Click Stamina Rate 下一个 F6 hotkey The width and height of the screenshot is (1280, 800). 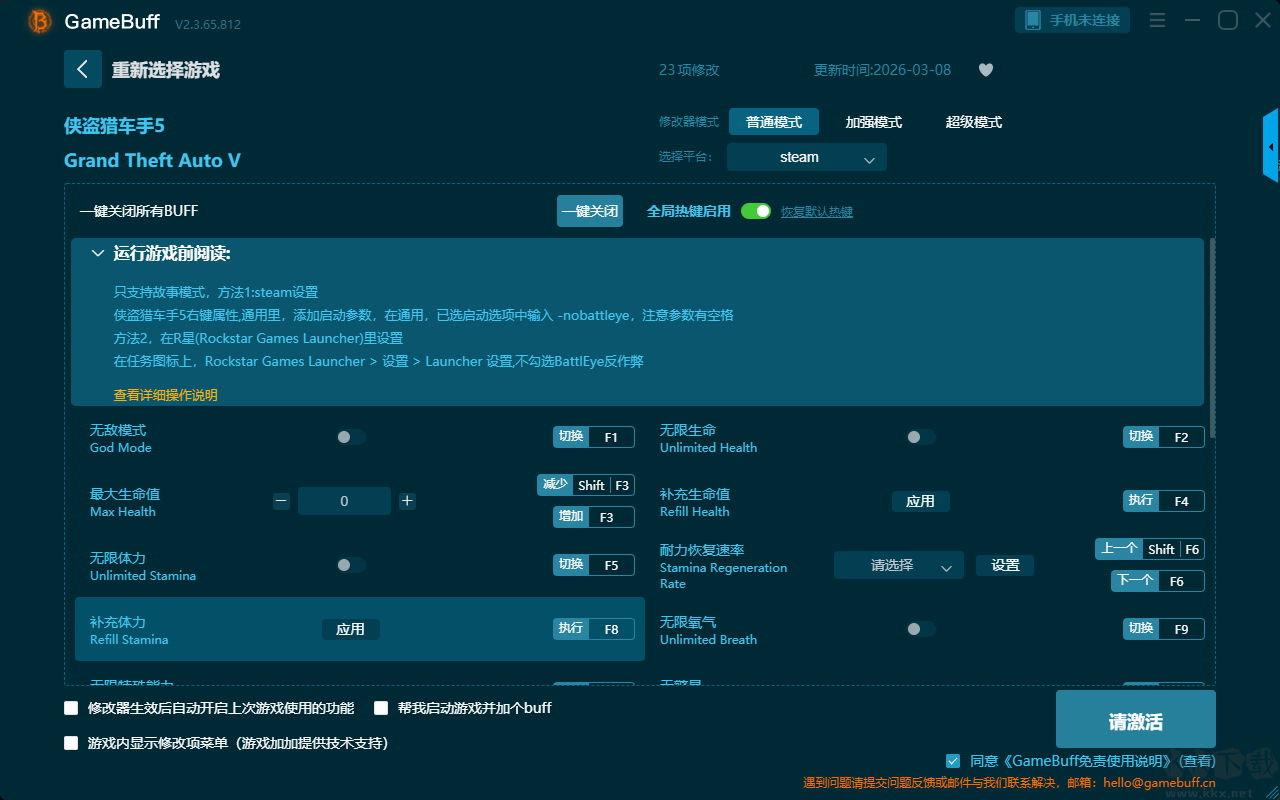tap(1158, 581)
